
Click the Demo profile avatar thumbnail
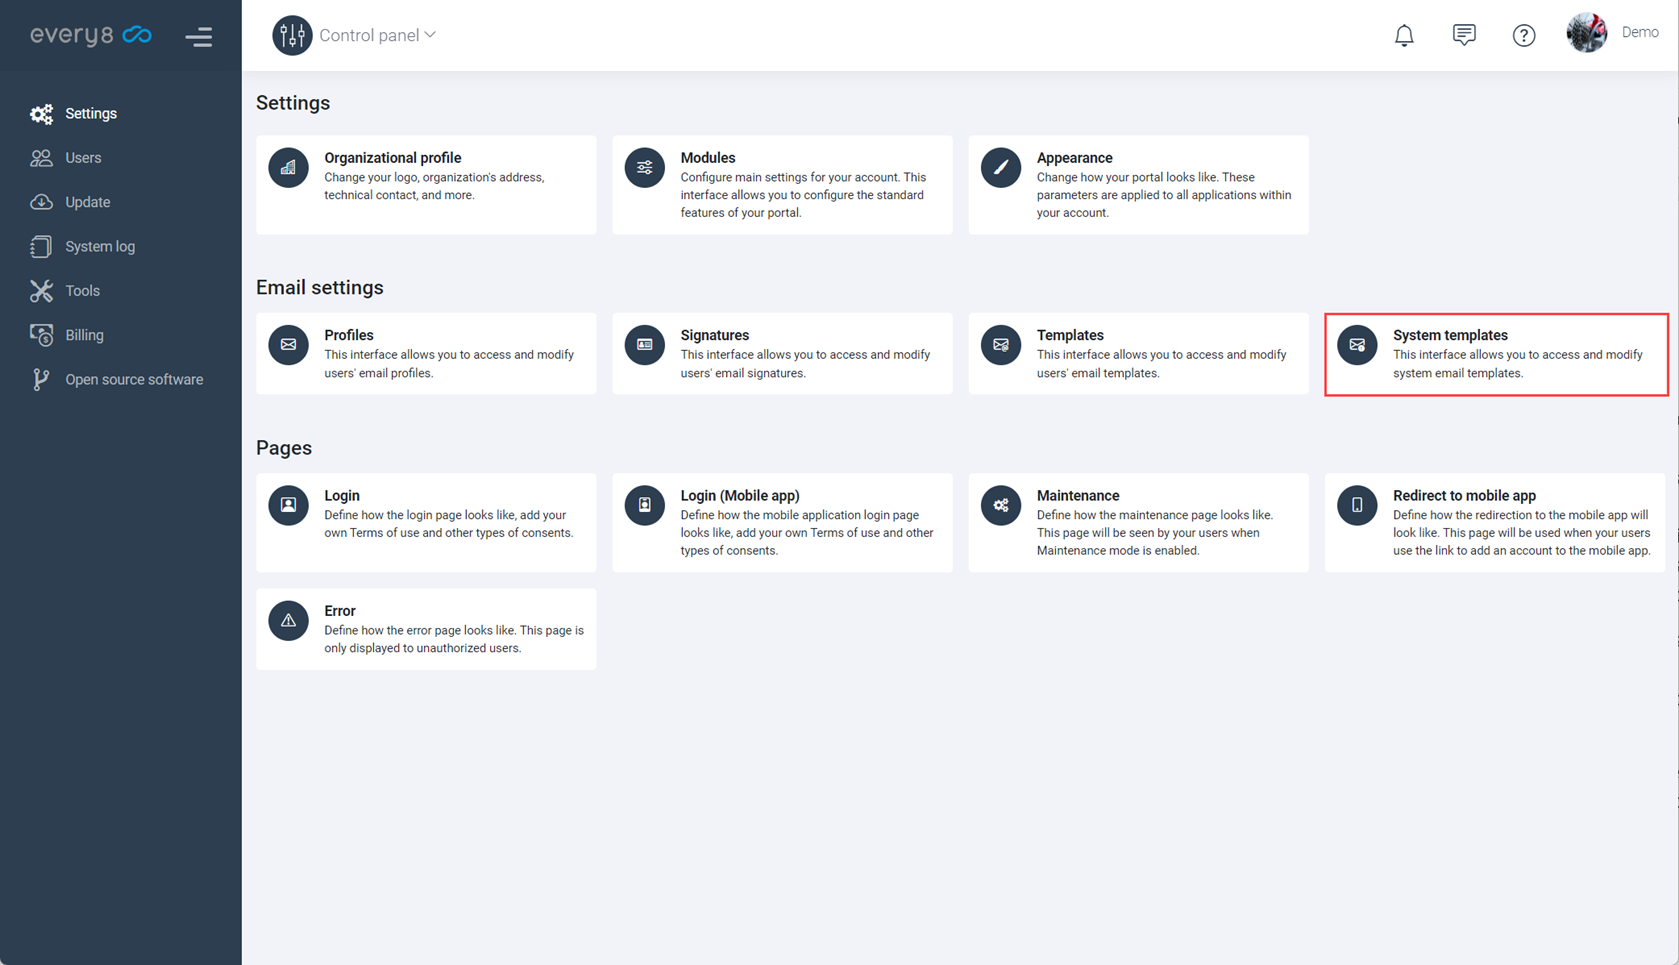pos(1586,31)
